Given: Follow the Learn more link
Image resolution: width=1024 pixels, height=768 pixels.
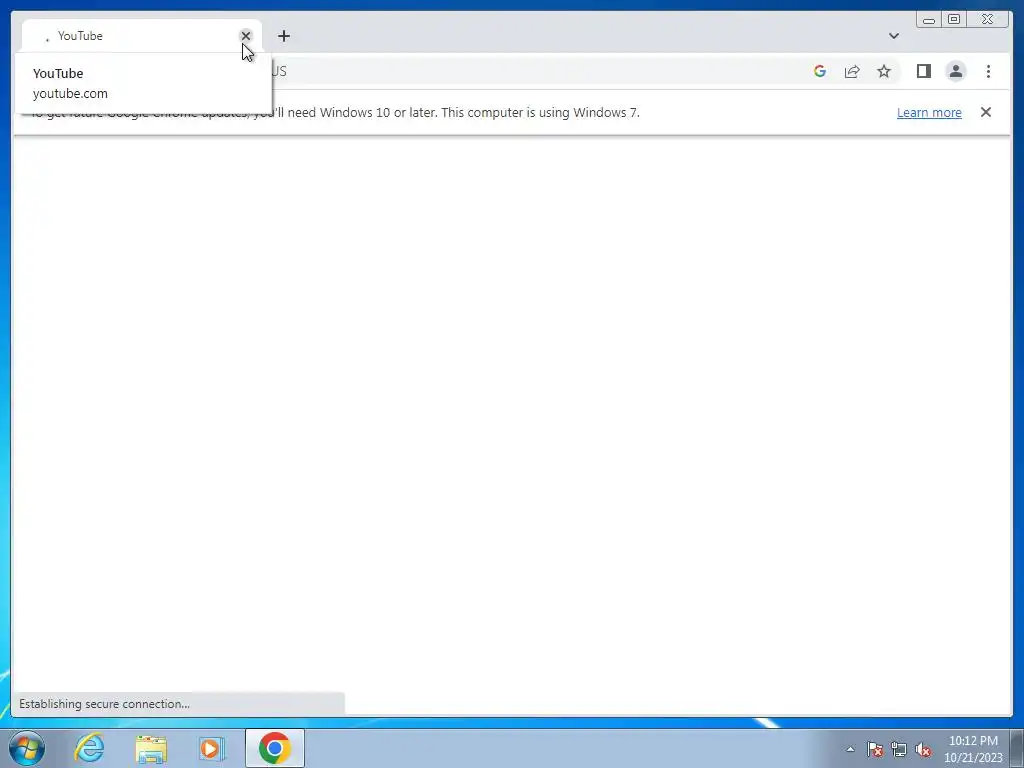Looking at the screenshot, I should coord(929,112).
